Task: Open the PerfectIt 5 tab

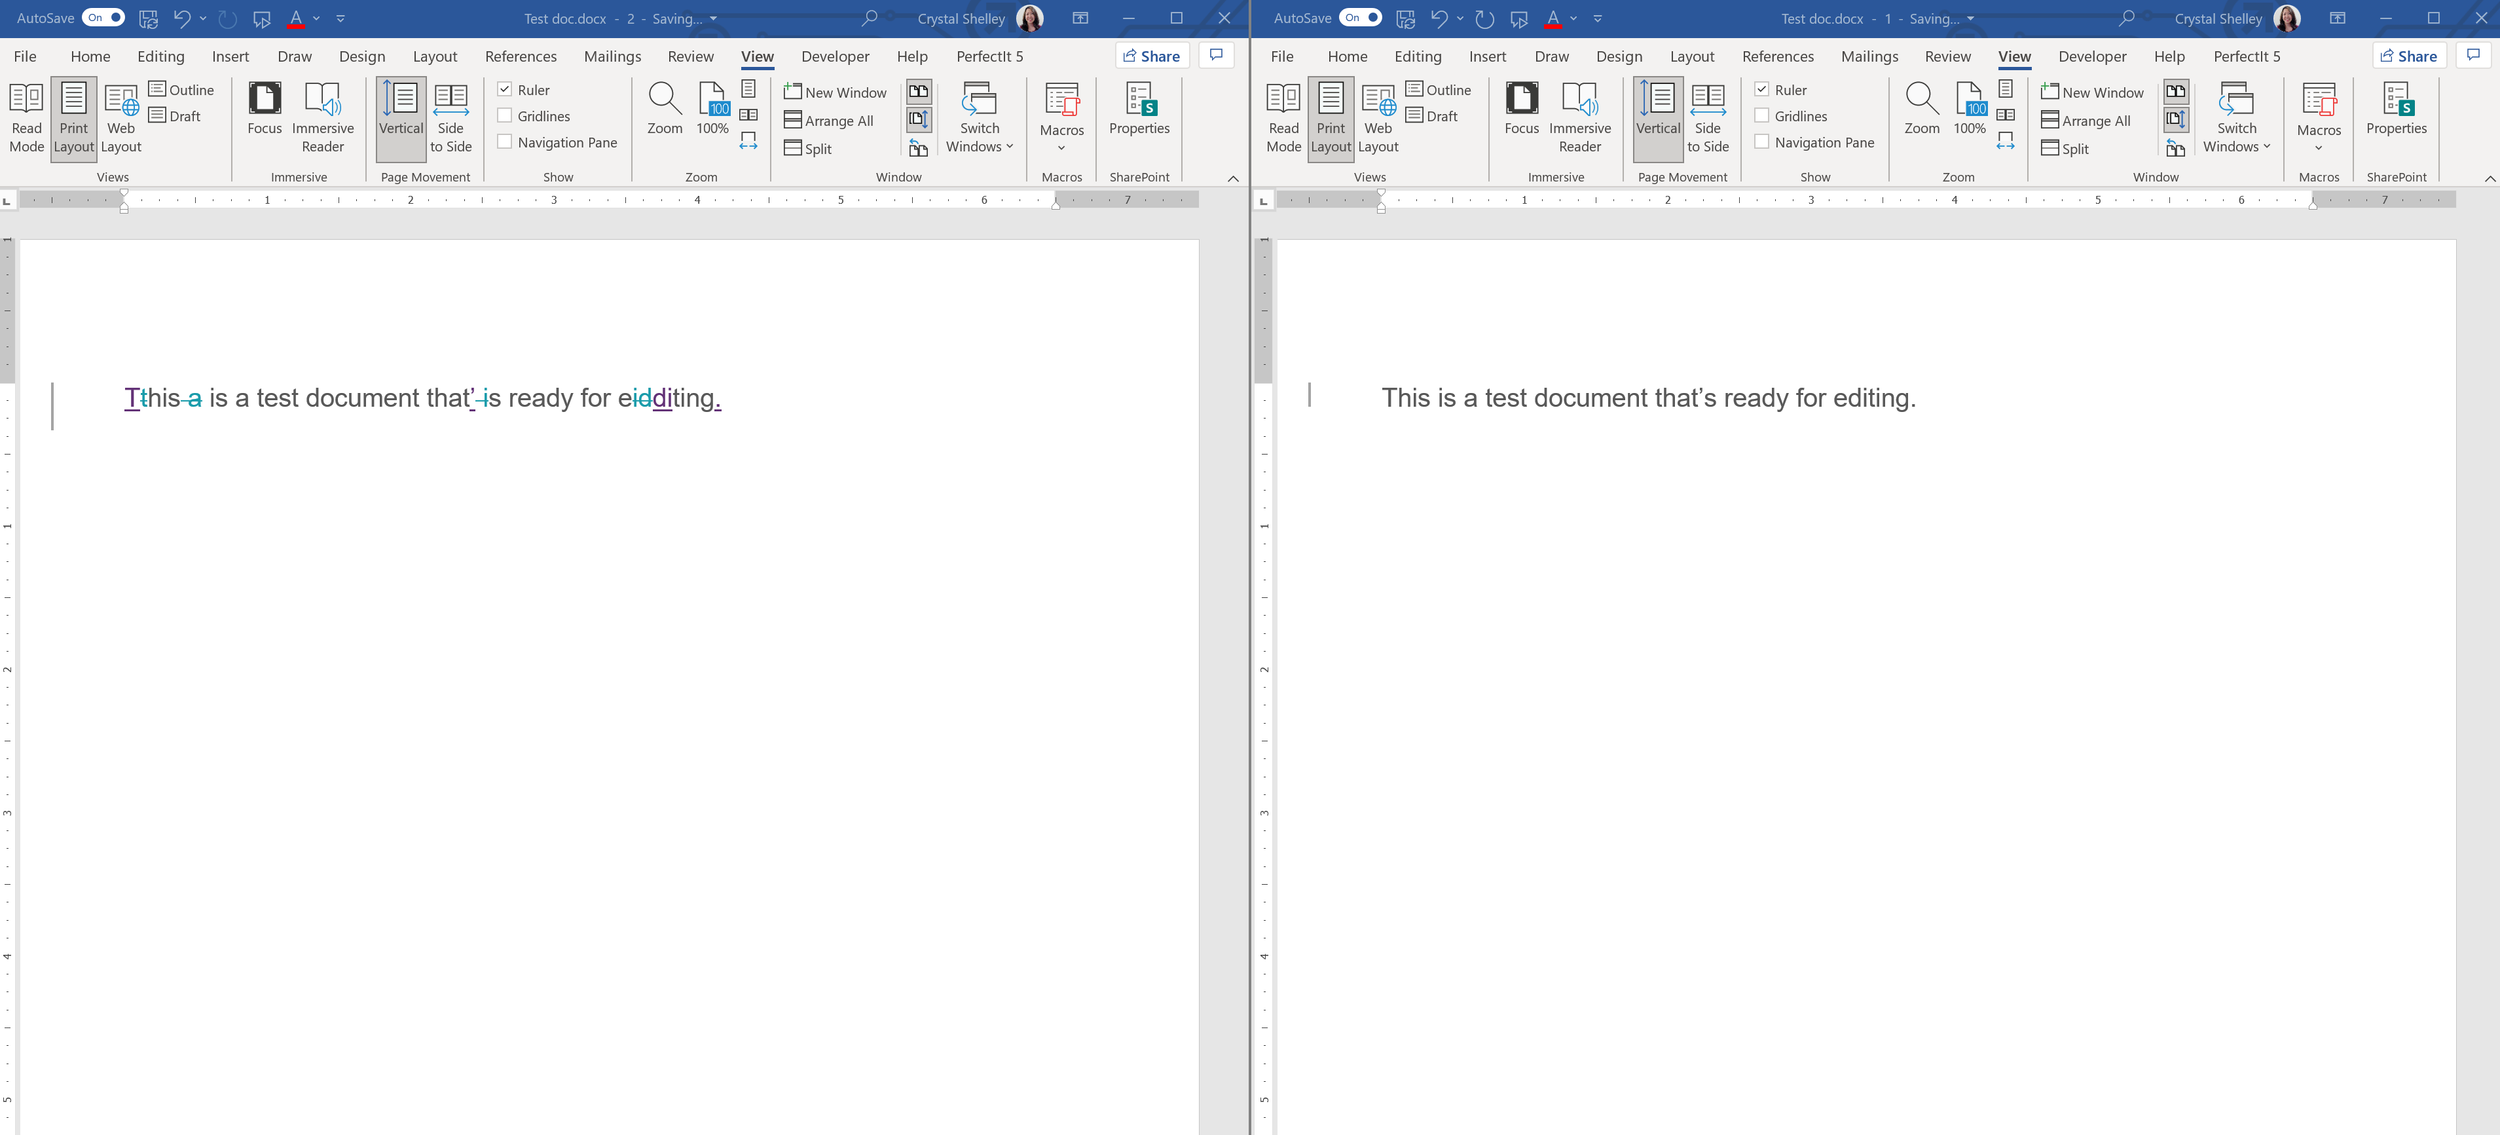Action: (989, 56)
